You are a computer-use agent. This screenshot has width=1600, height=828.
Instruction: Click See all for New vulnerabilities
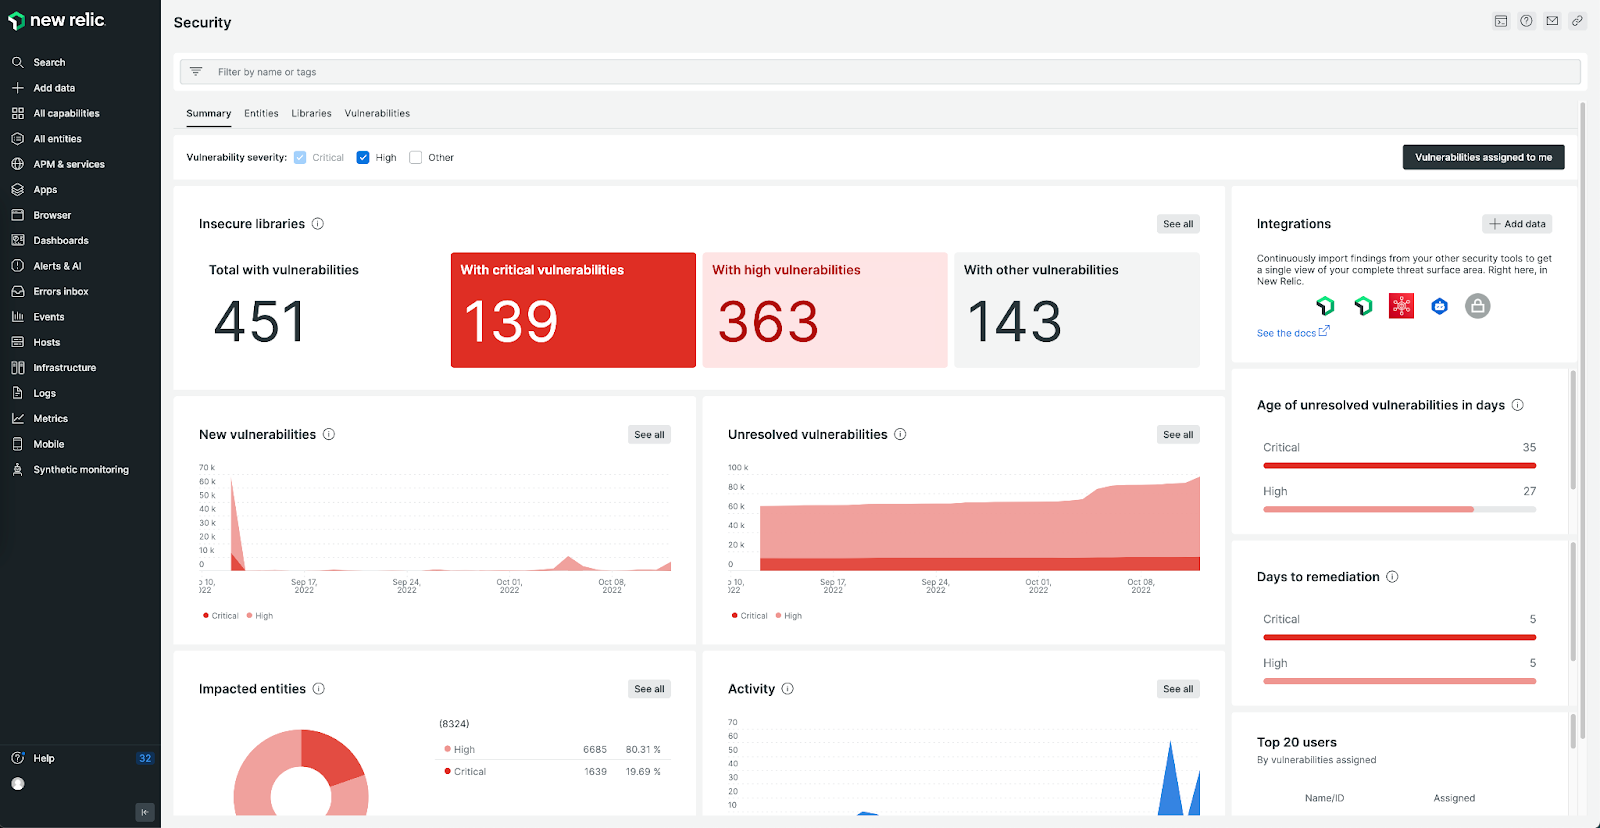(x=649, y=434)
